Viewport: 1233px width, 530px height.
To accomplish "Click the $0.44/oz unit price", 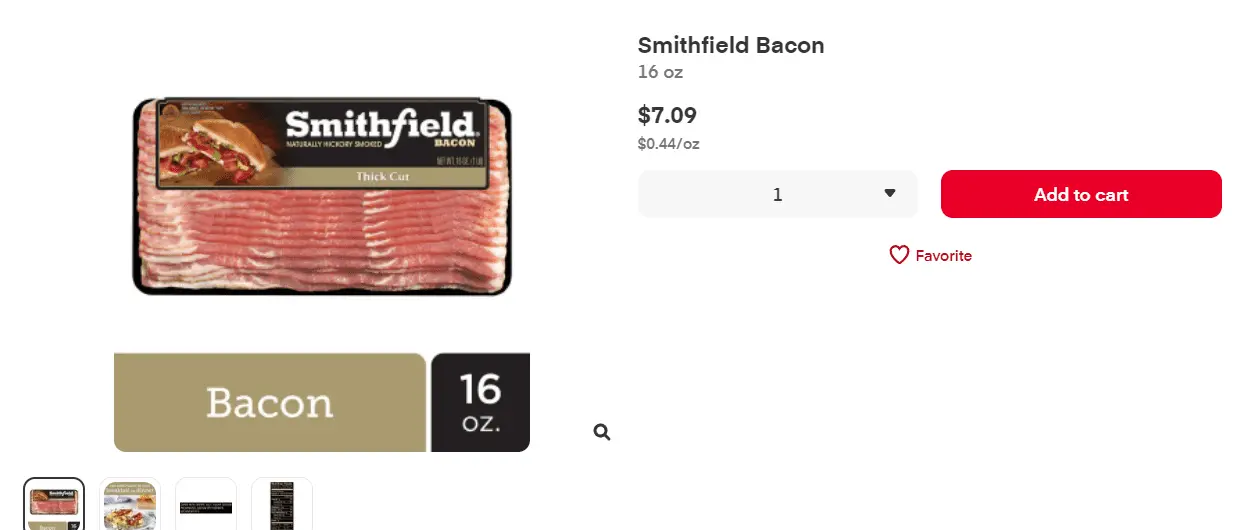I will [668, 144].
